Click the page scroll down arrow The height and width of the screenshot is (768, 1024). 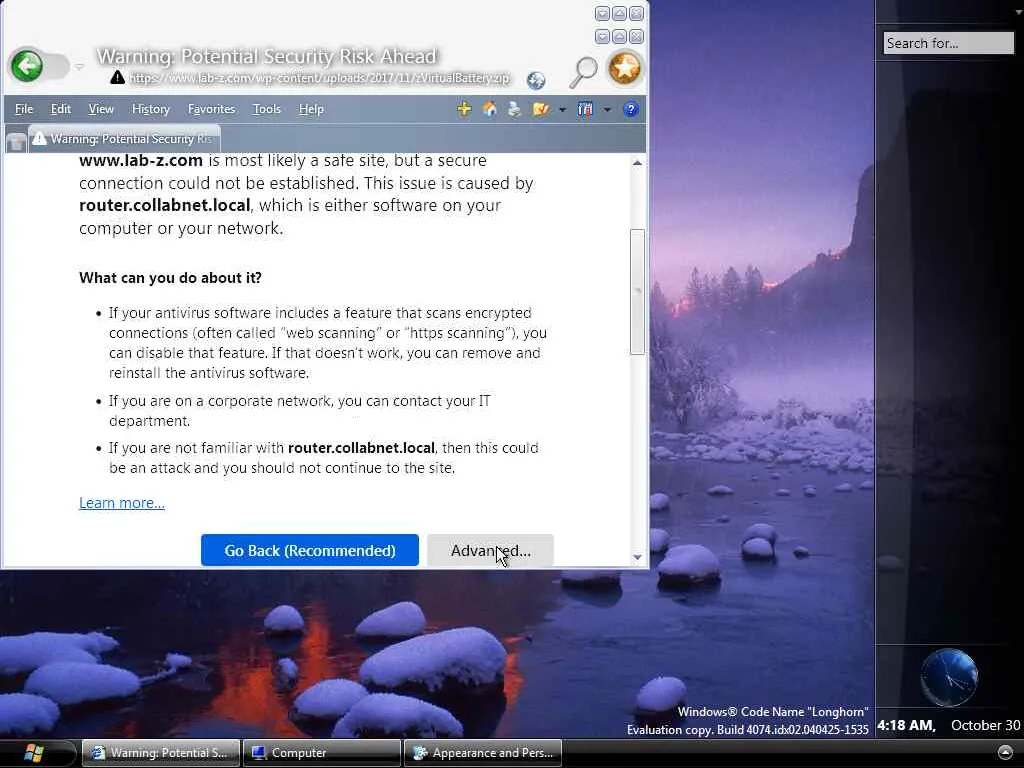click(x=637, y=557)
